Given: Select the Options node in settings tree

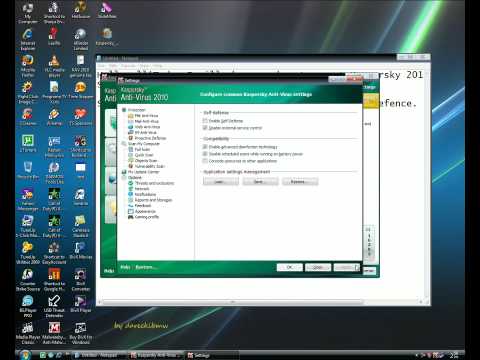Looking at the screenshot, I should click(135, 177).
